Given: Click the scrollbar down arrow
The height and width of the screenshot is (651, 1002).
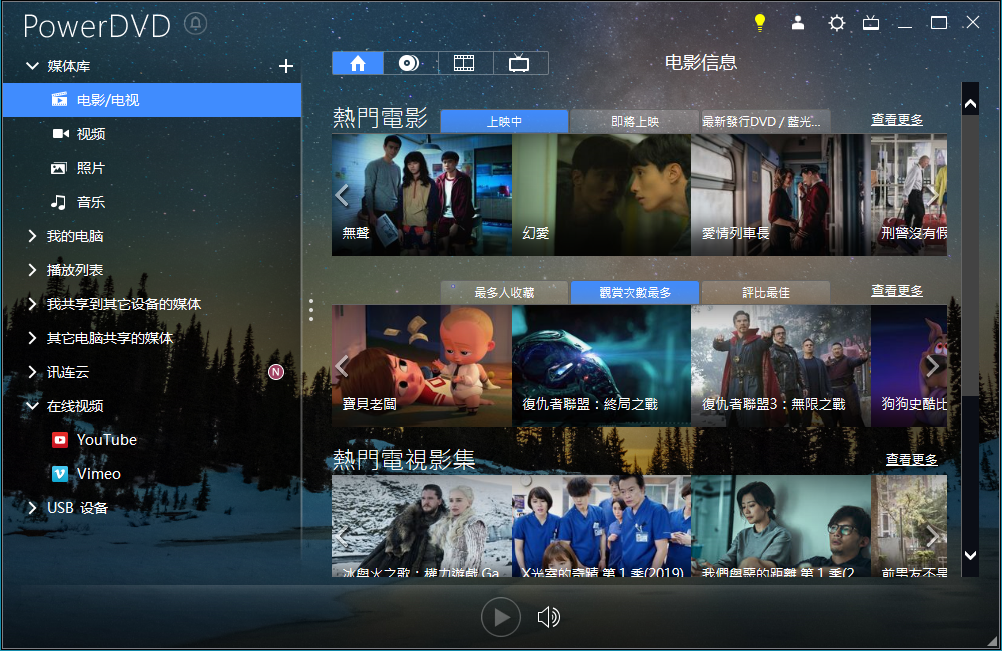Looking at the screenshot, I should point(970,555).
